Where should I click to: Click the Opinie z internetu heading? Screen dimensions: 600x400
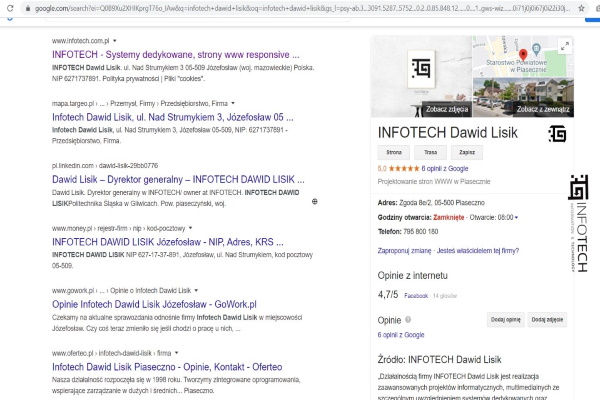(x=412, y=276)
